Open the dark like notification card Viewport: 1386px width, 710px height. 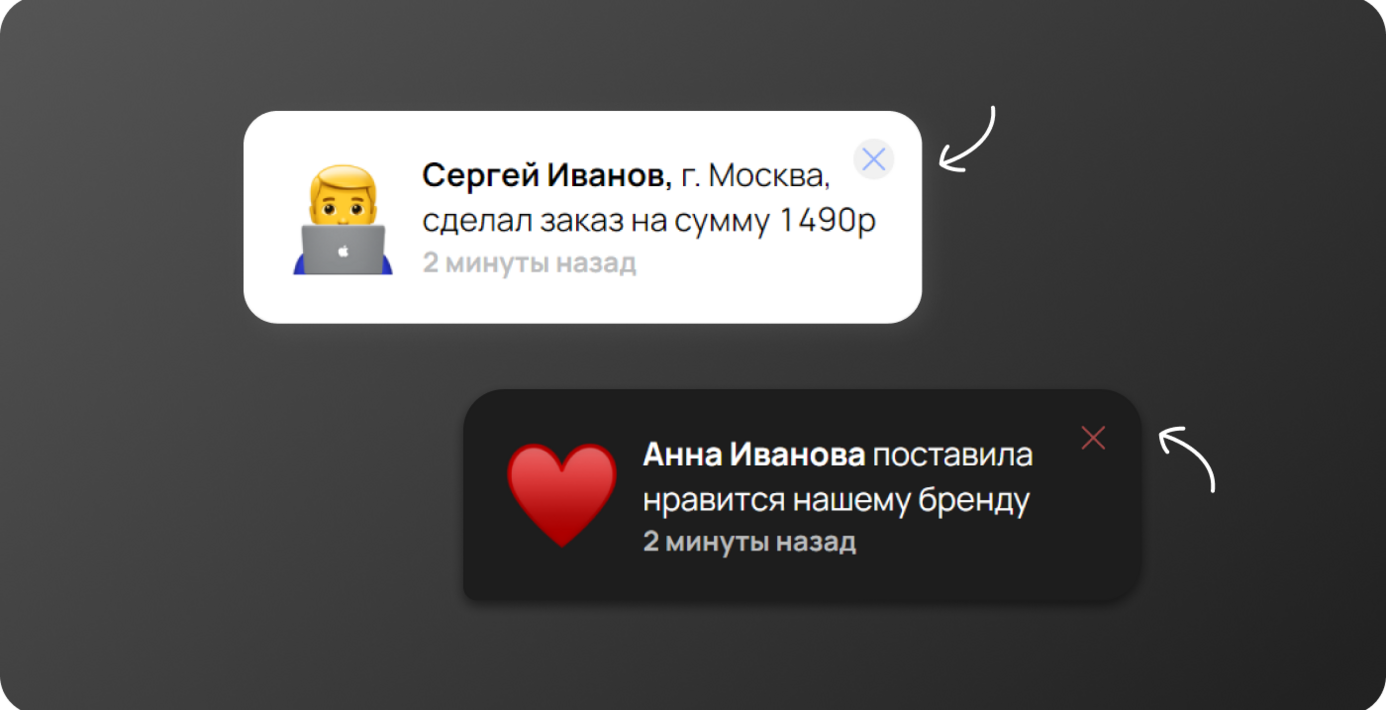pos(802,495)
